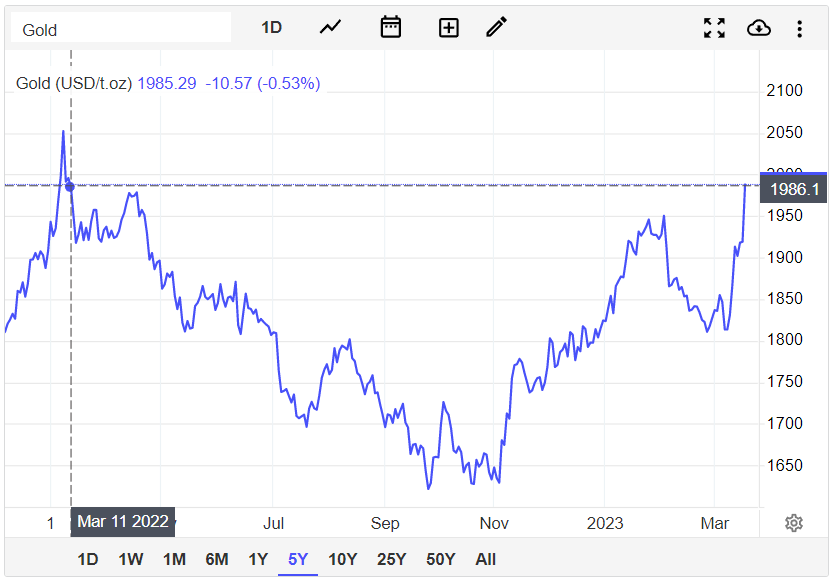This screenshot has width=834, height=582.
Task: Toggle fullscreen chart view
Action: tap(714, 28)
